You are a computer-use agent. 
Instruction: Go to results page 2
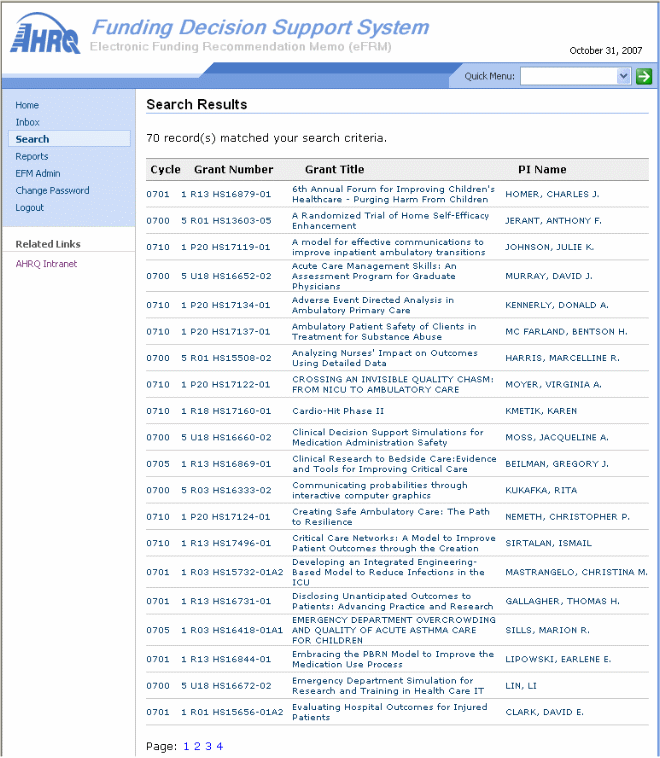pos(197,746)
